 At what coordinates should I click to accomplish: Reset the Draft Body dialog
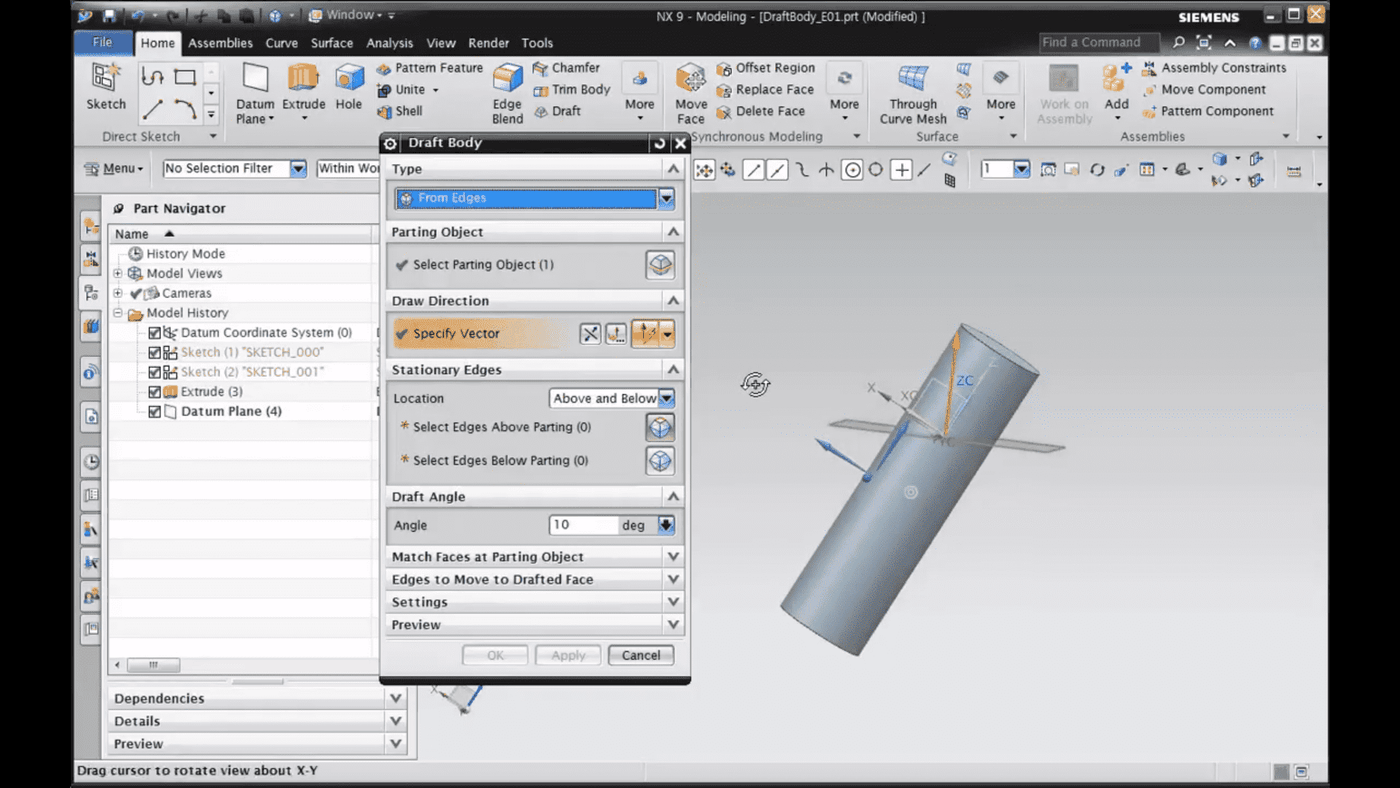point(659,143)
